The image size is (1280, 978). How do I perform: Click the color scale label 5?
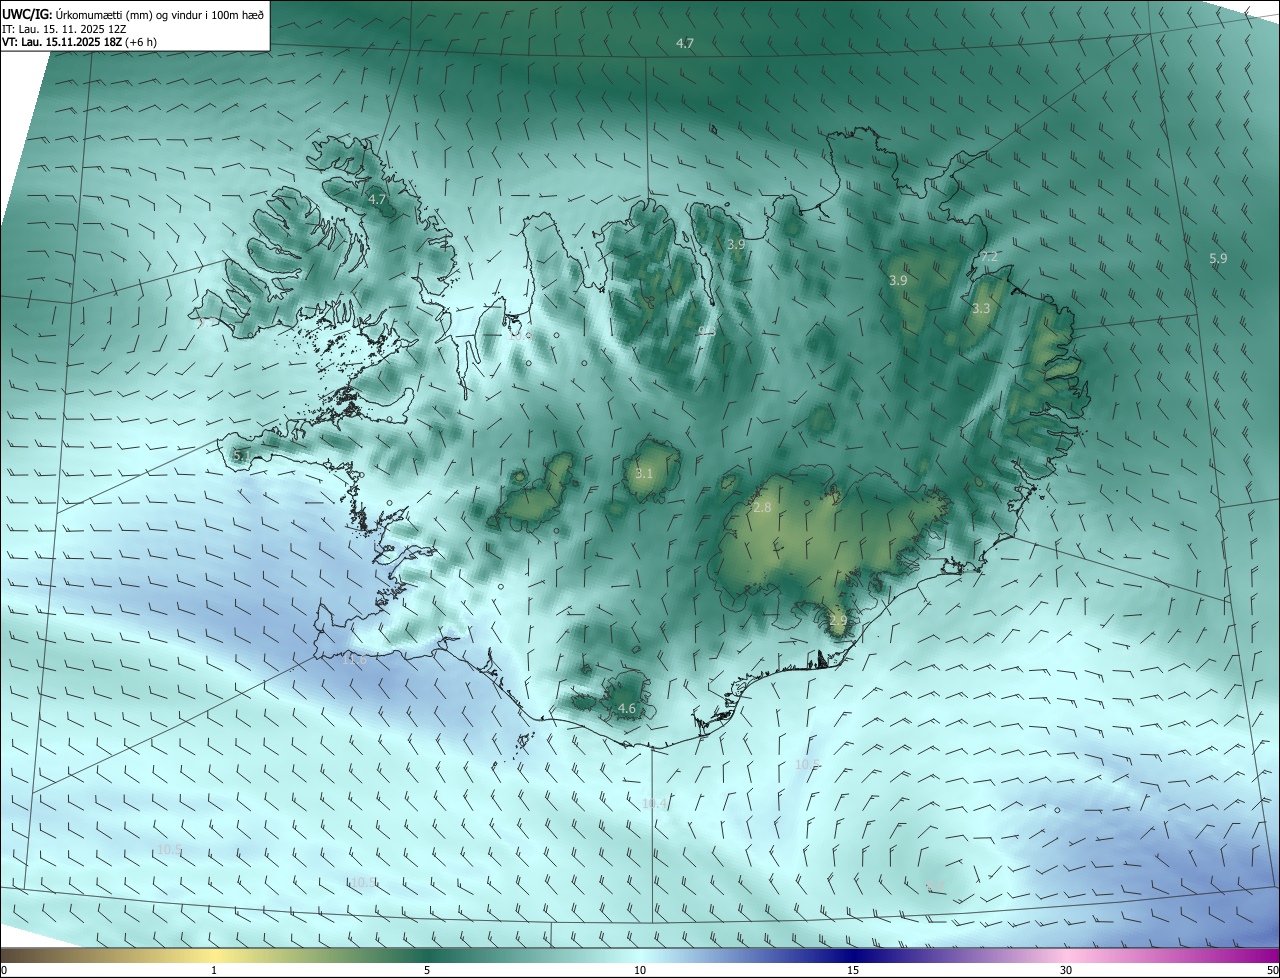coord(427,970)
